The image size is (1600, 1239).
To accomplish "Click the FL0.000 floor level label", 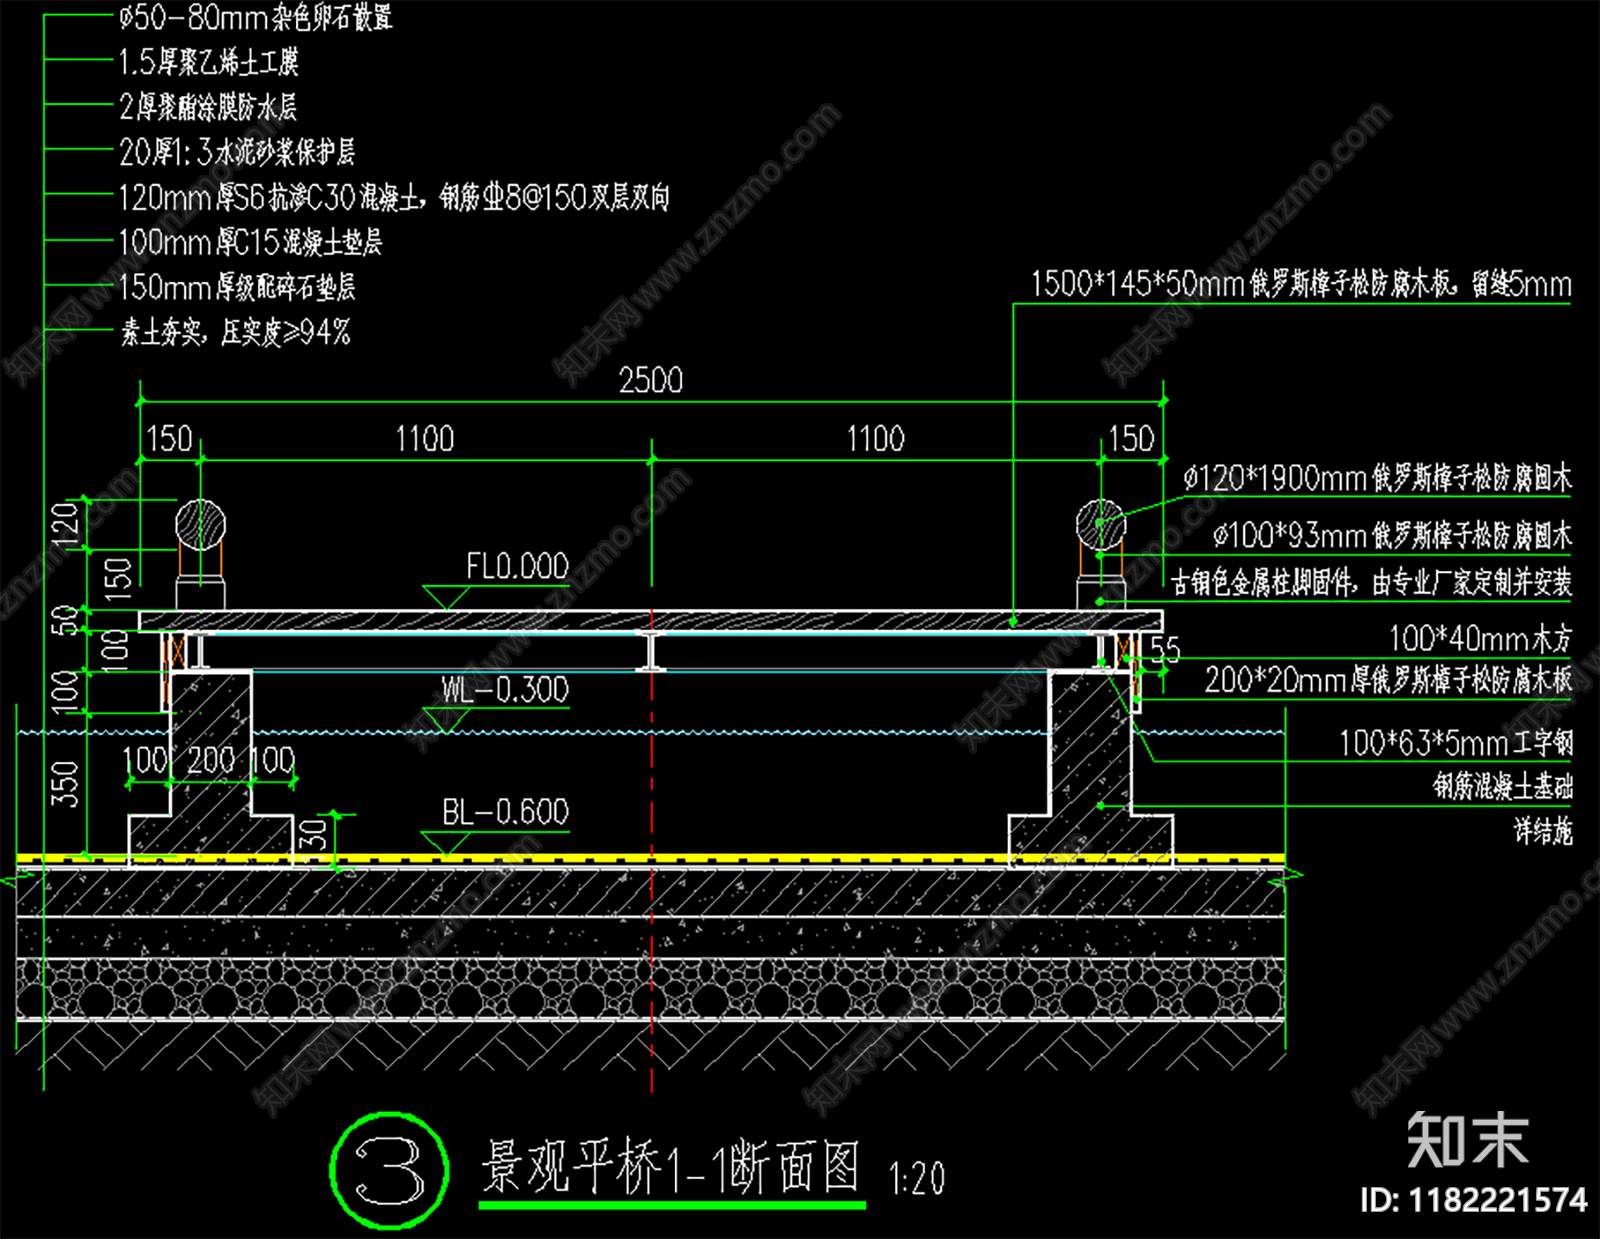I will coord(517,567).
